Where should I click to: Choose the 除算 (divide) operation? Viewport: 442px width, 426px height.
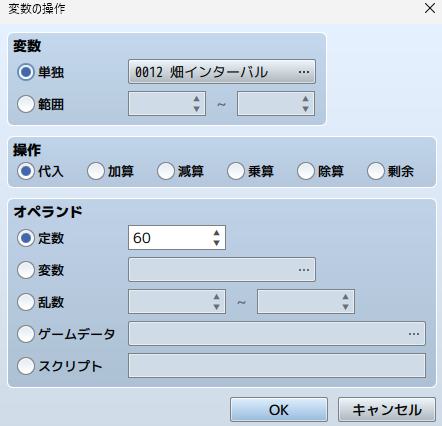(x=306, y=171)
